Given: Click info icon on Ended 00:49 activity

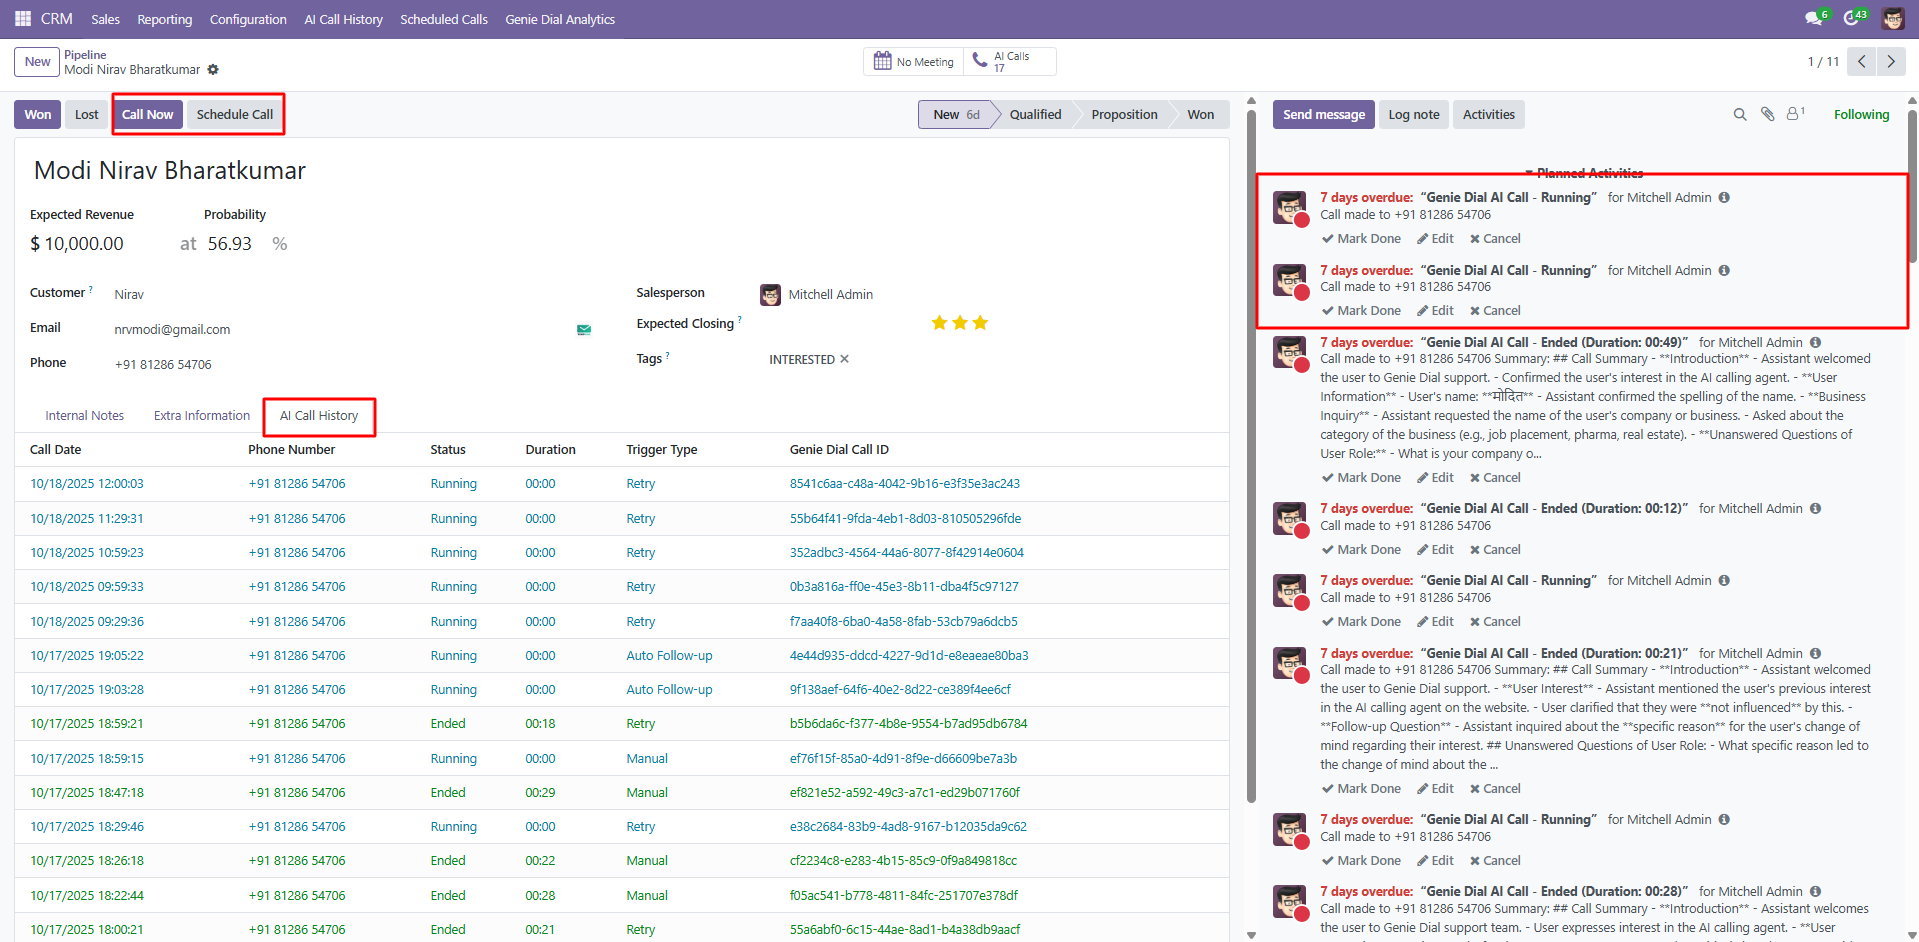Looking at the screenshot, I should coord(1815,343).
